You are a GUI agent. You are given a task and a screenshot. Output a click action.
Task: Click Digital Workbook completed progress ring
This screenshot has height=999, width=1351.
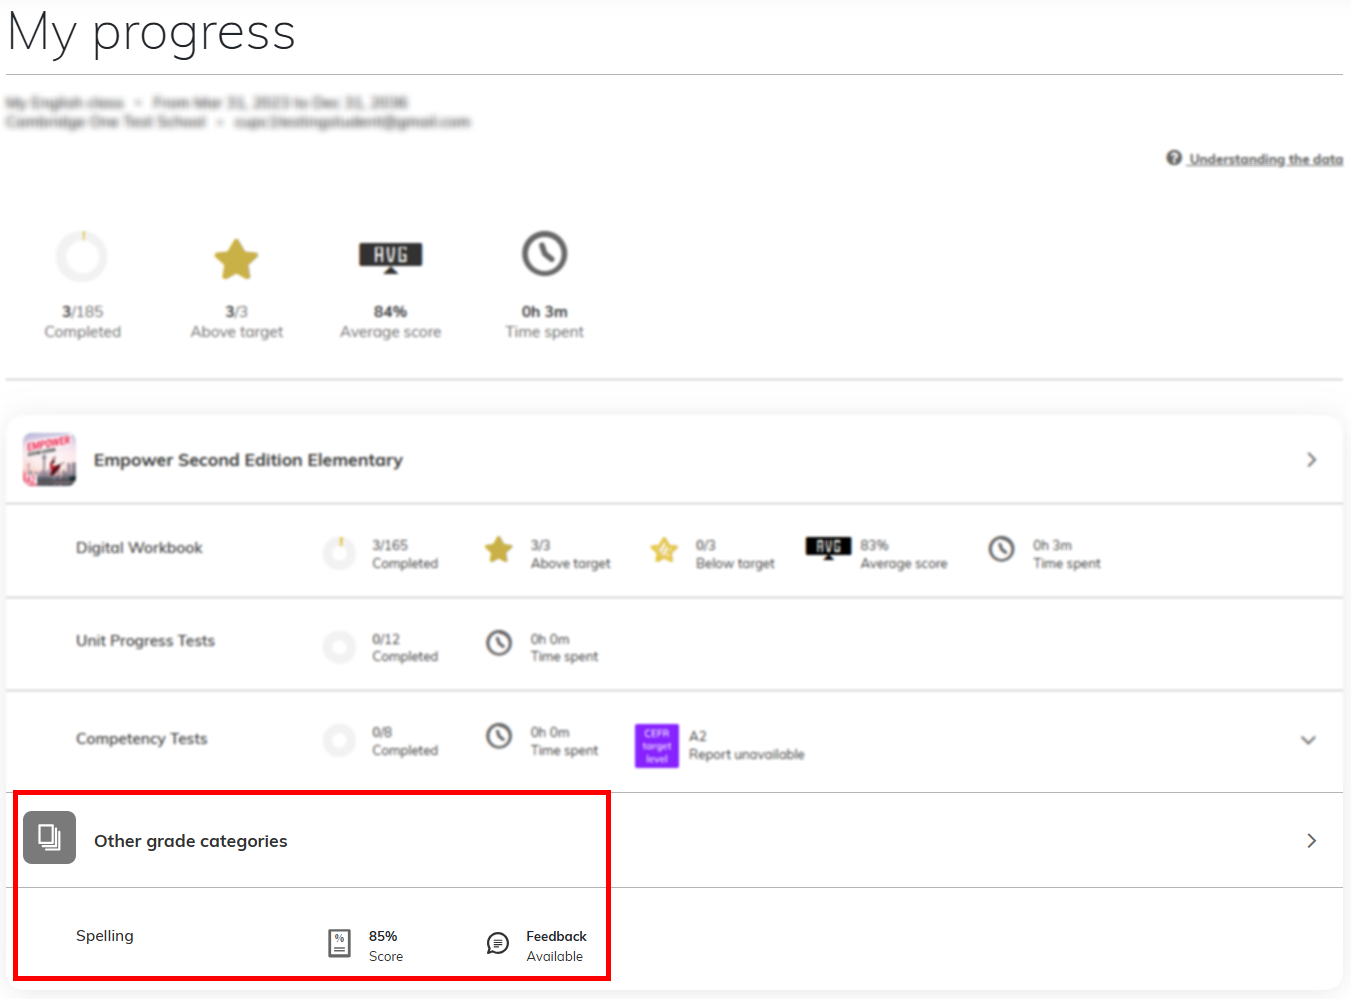[340, 553]
